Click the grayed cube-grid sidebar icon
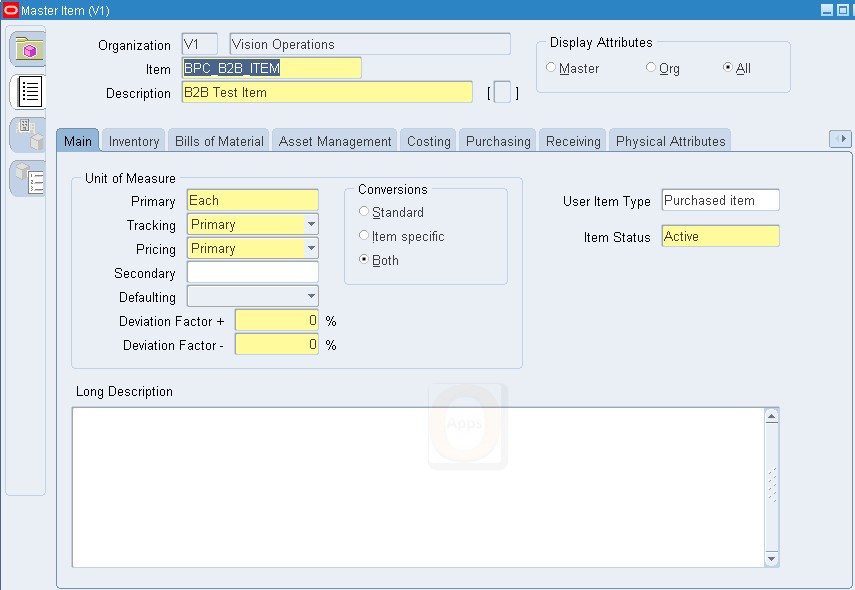The image size is (855, 590). click(27, 135)
